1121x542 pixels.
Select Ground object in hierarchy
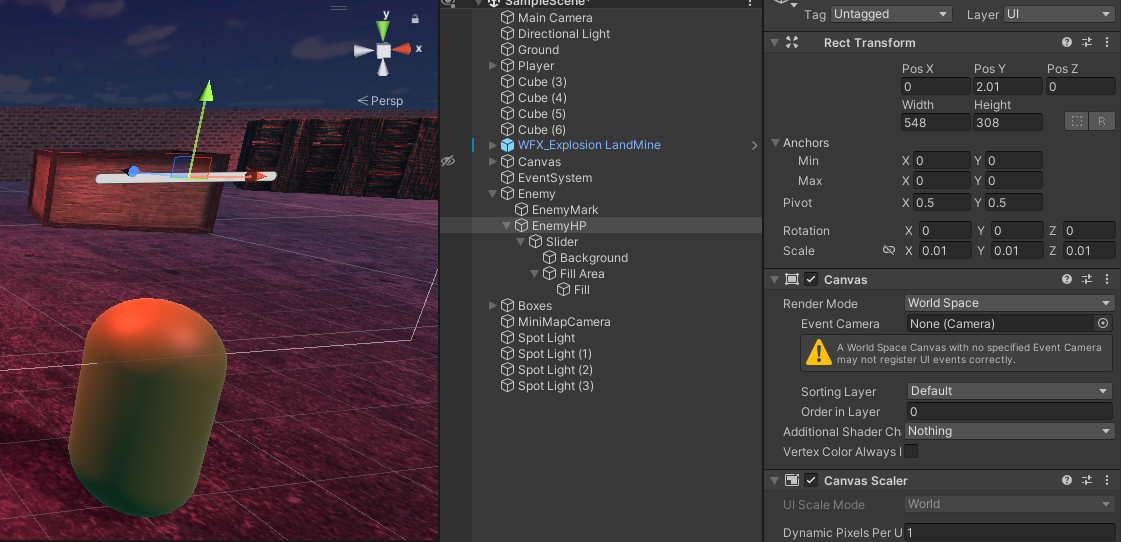(x=538, y=49)
